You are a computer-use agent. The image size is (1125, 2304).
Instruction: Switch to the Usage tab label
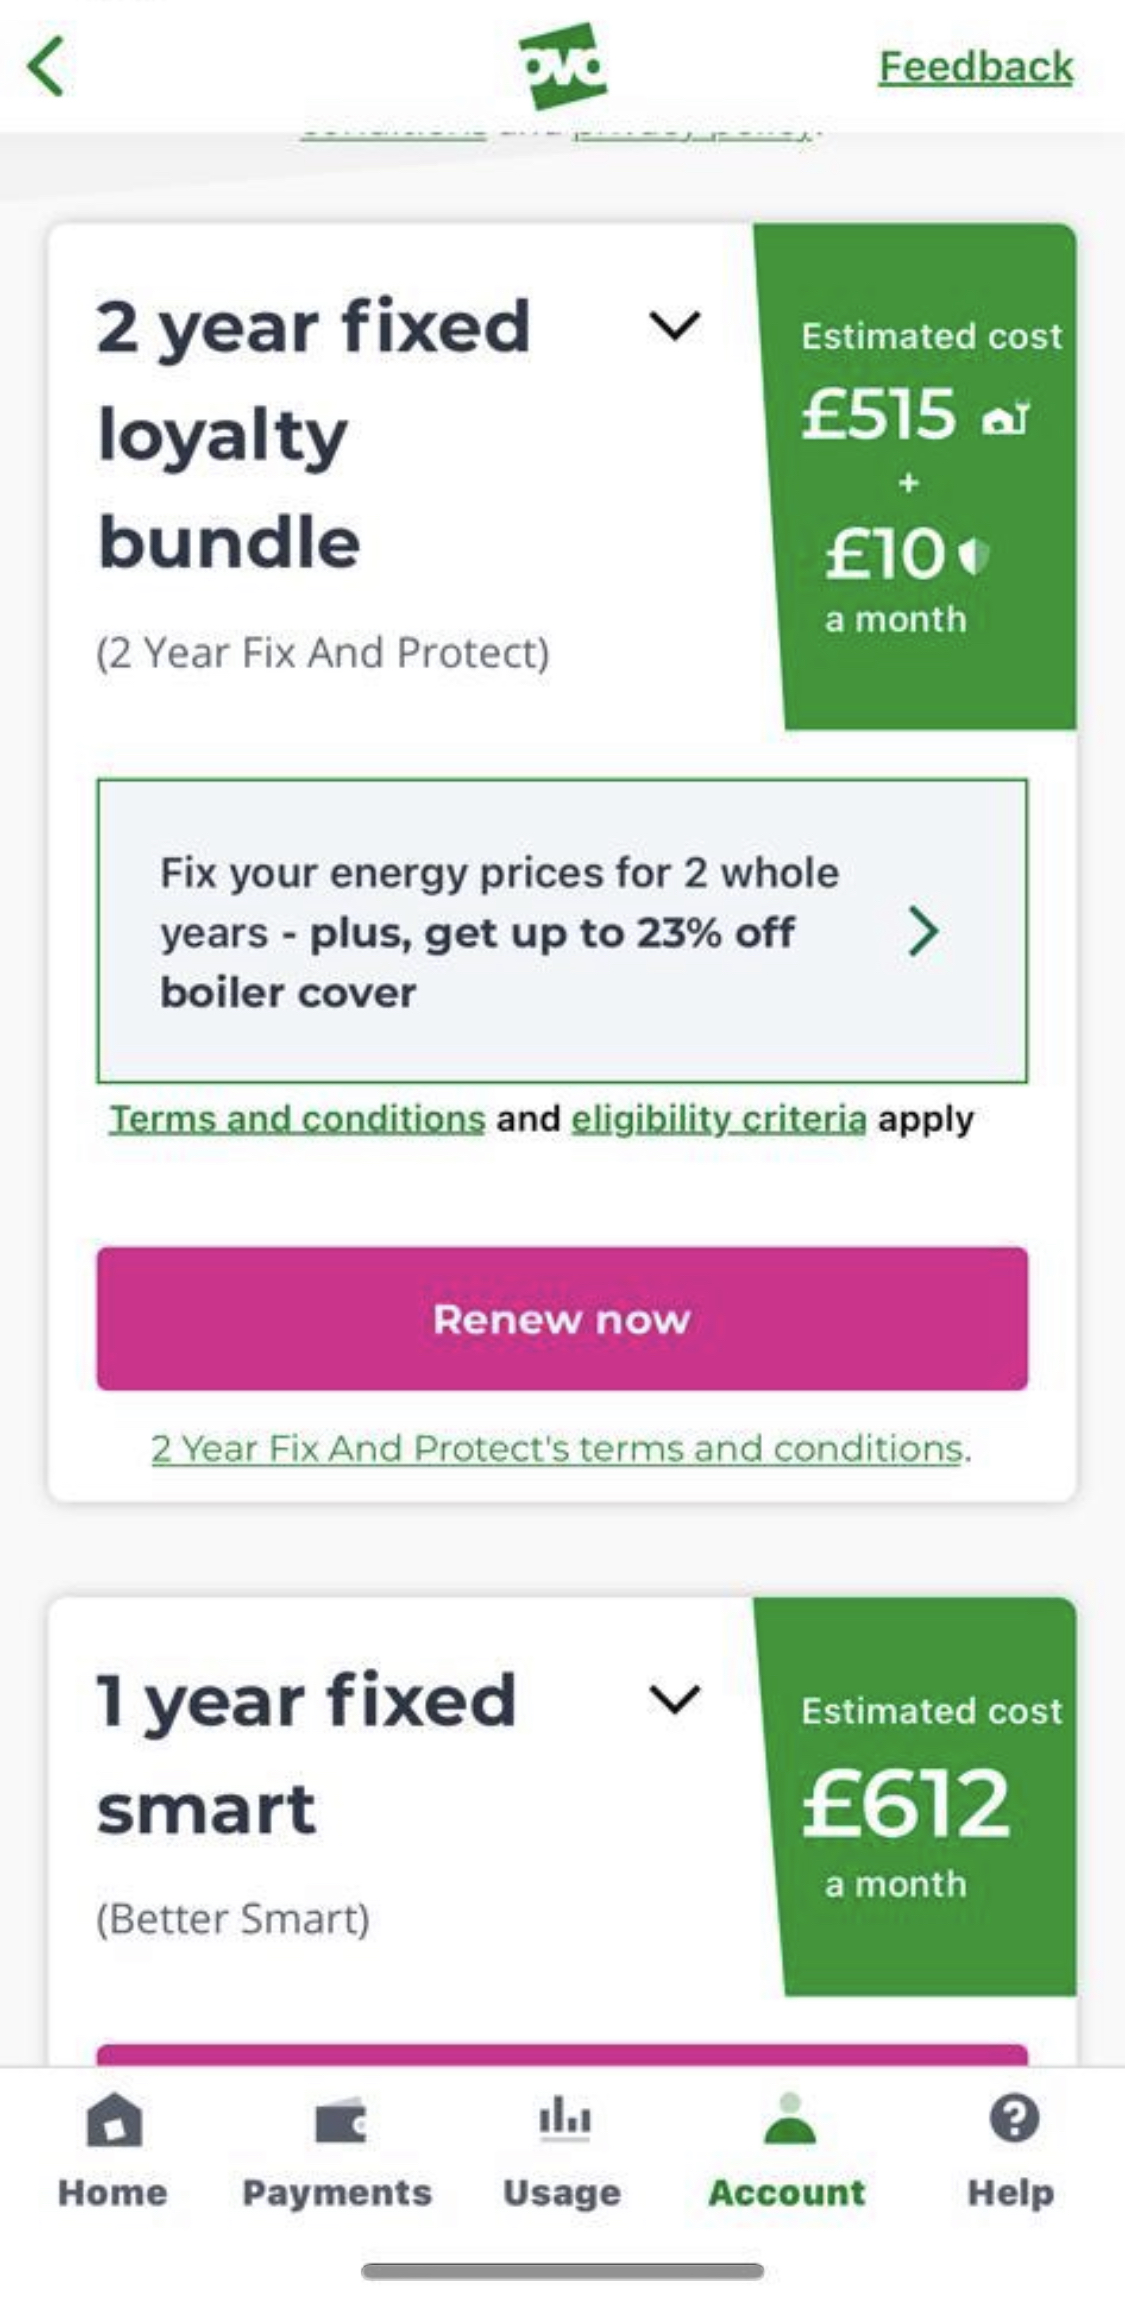point(562,2192)
